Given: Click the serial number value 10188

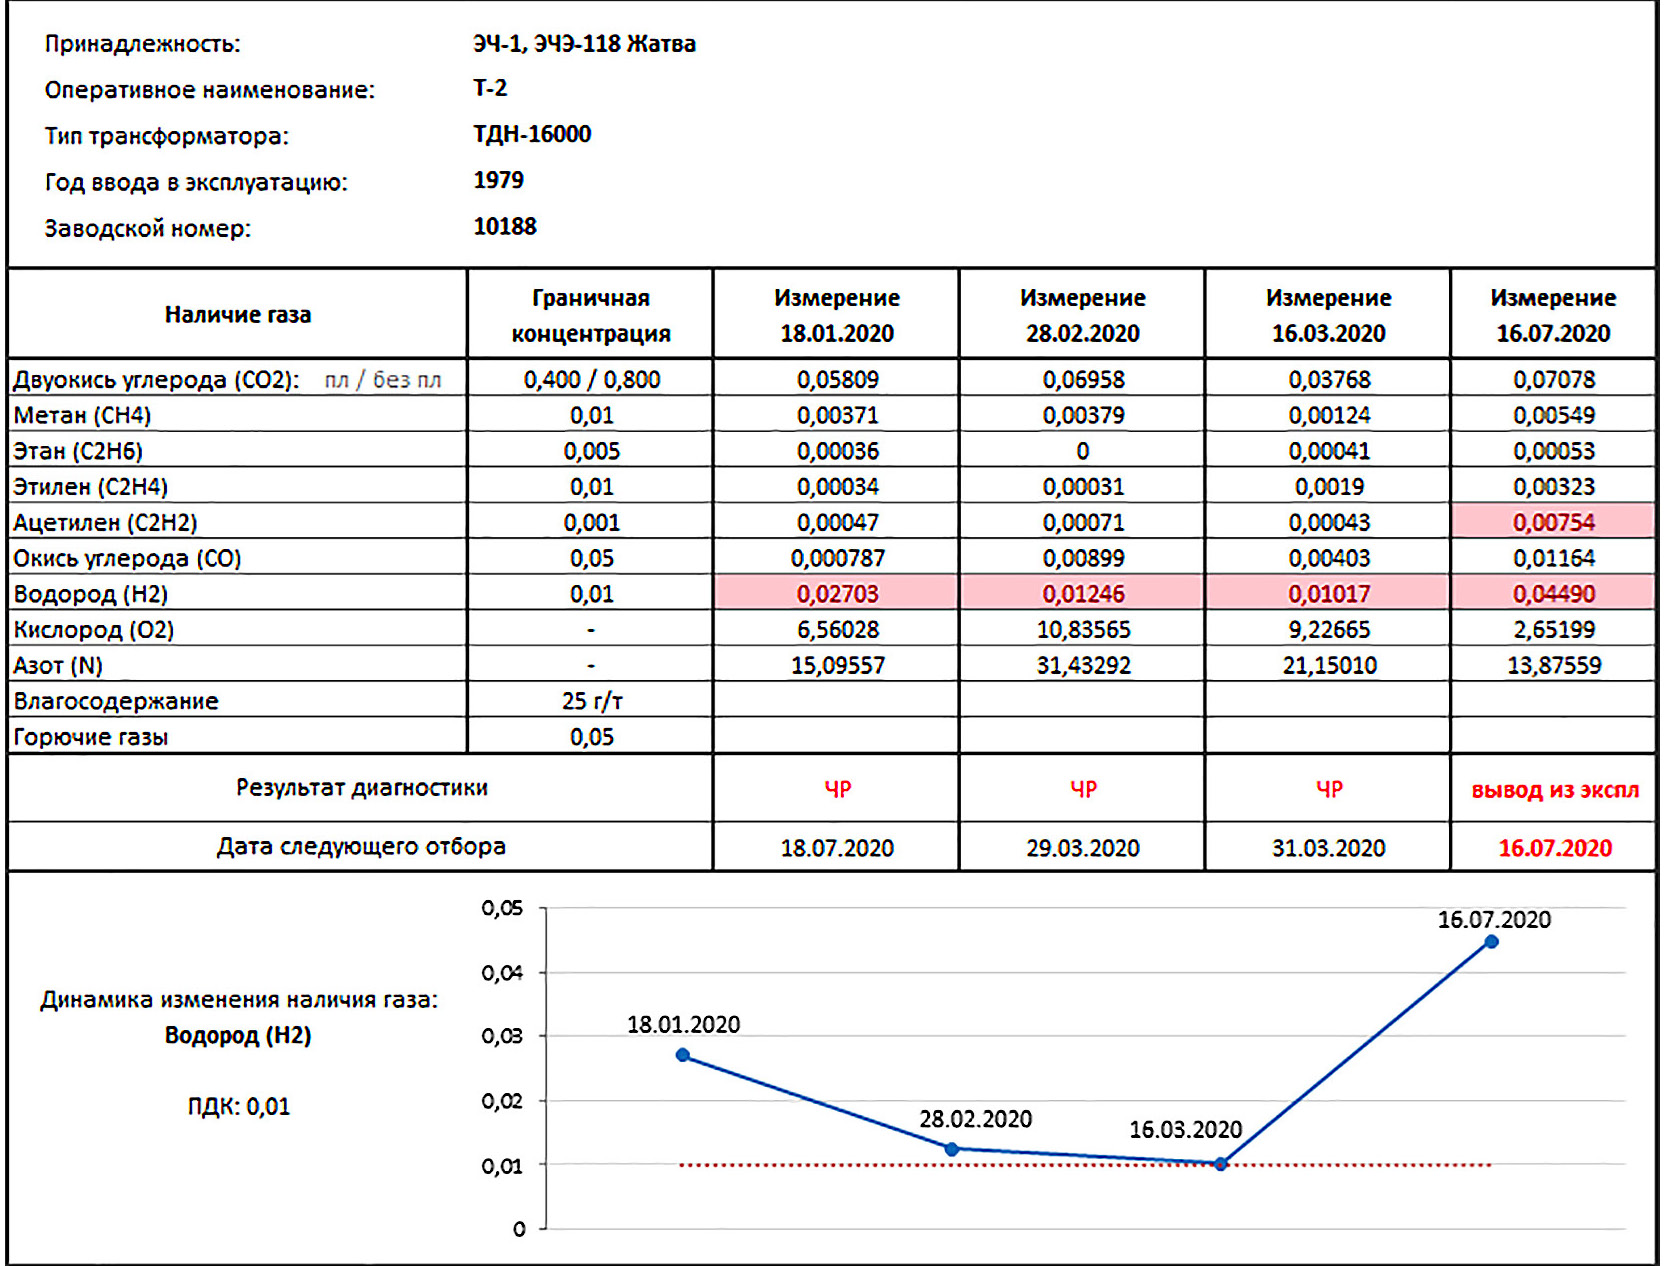Looking at the screenshot, I should click(505, 227).
